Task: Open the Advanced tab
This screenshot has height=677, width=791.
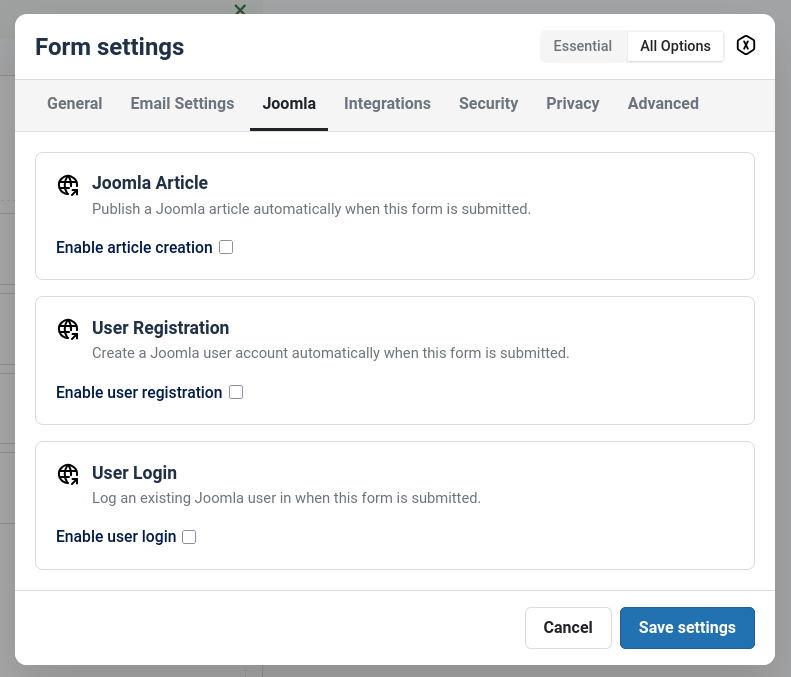Action: 663,103
